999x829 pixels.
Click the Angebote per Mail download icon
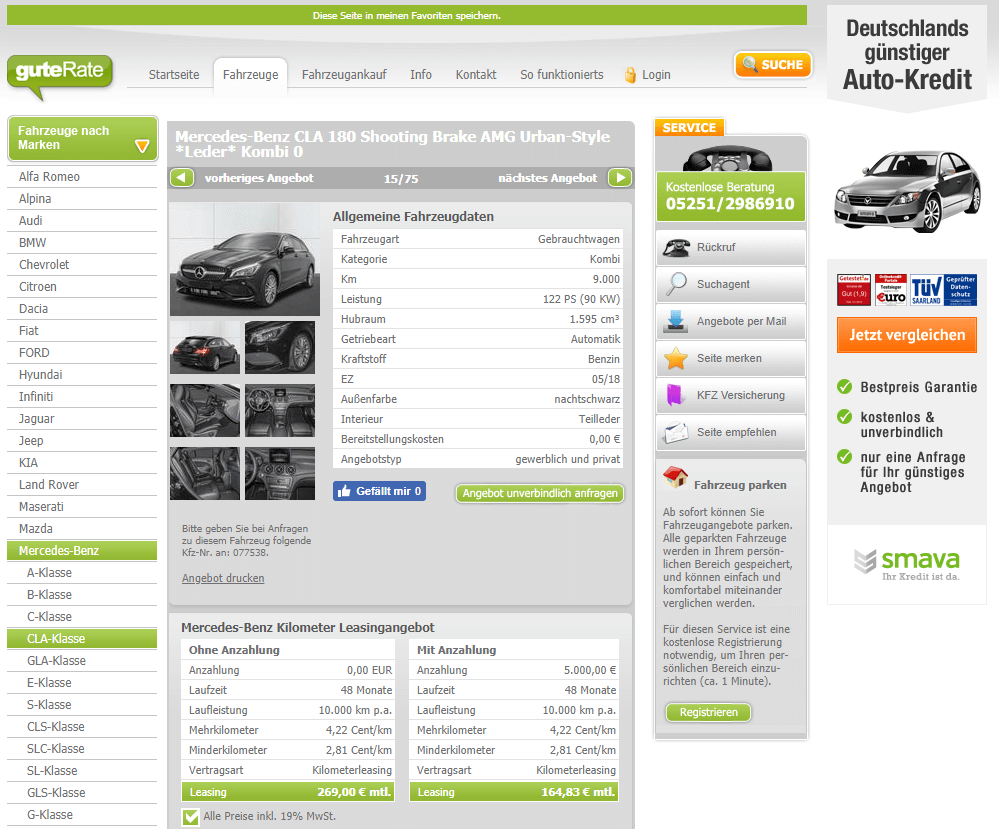coord(676,321)
